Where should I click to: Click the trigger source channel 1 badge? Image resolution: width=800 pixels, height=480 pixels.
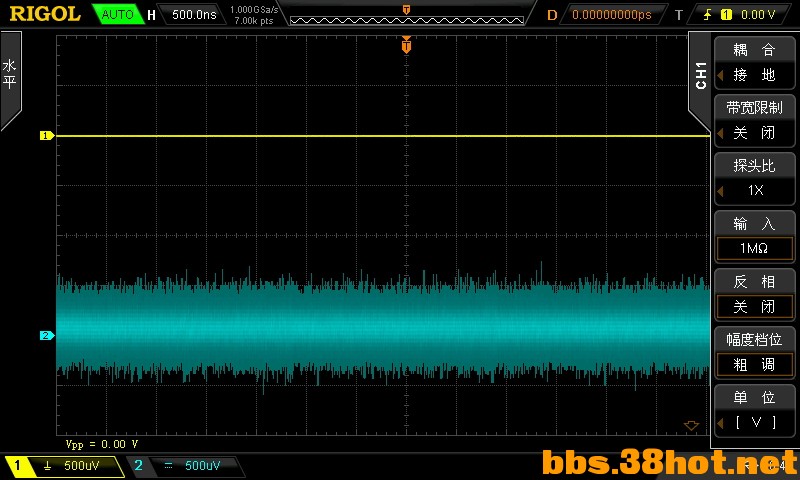click(x=726, y=15)
